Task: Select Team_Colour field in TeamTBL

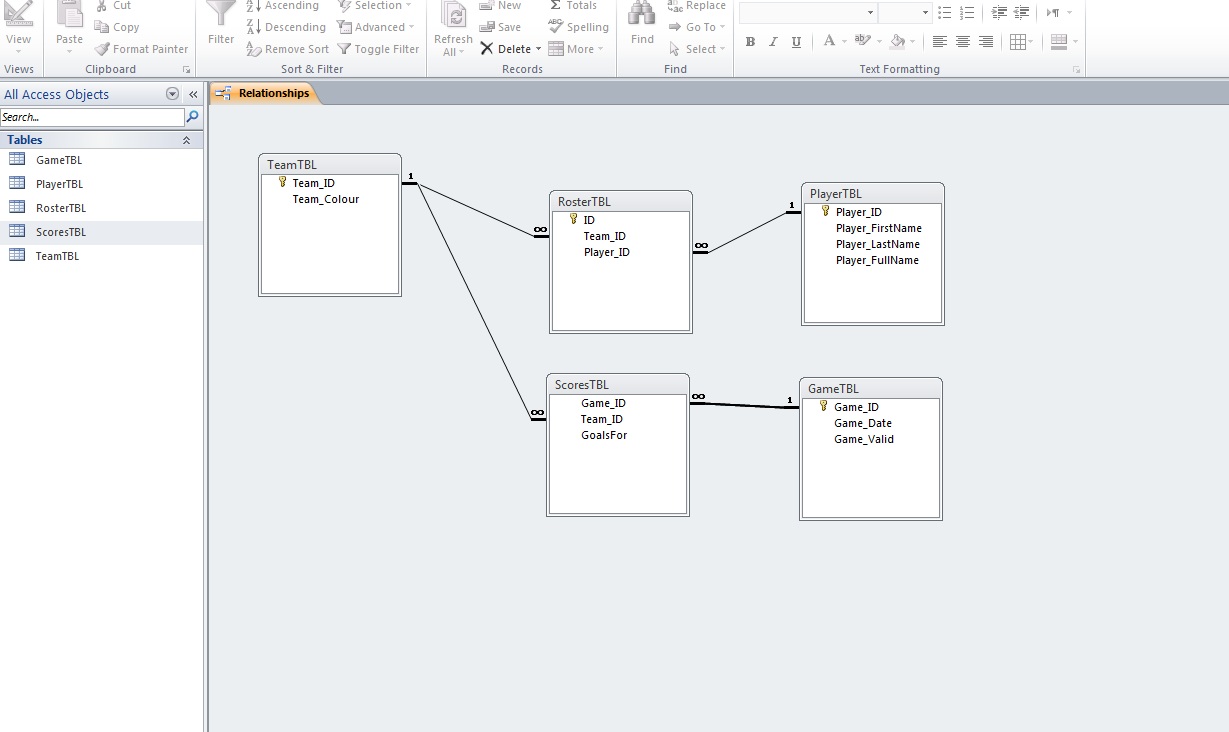Action: pos(326,199)
